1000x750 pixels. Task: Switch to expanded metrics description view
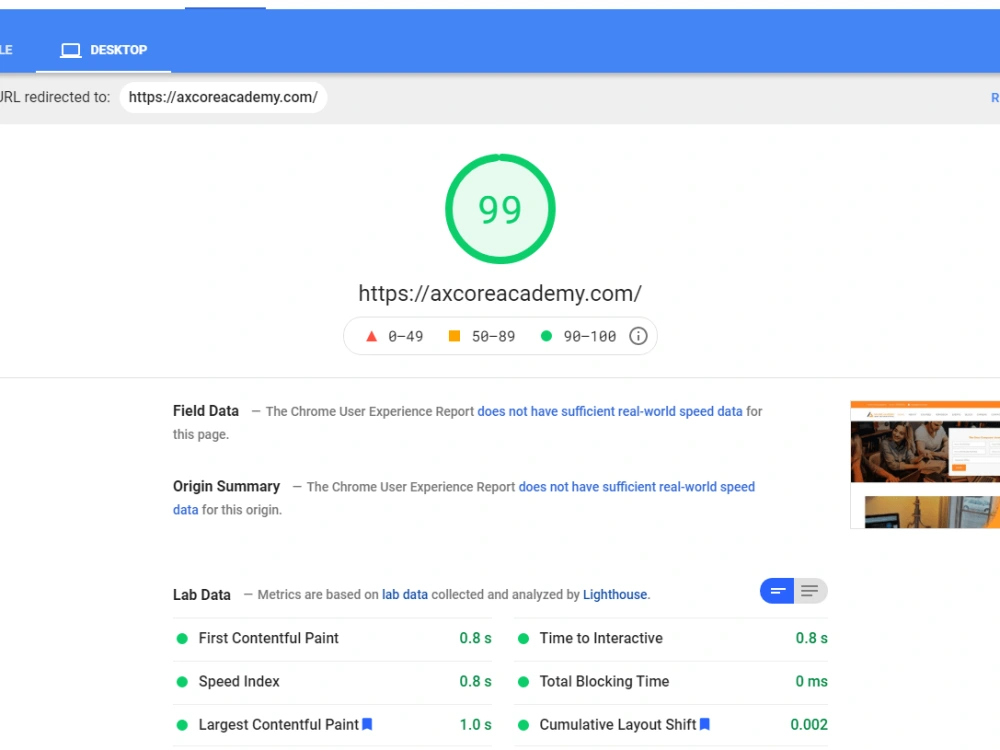(811, 591)
